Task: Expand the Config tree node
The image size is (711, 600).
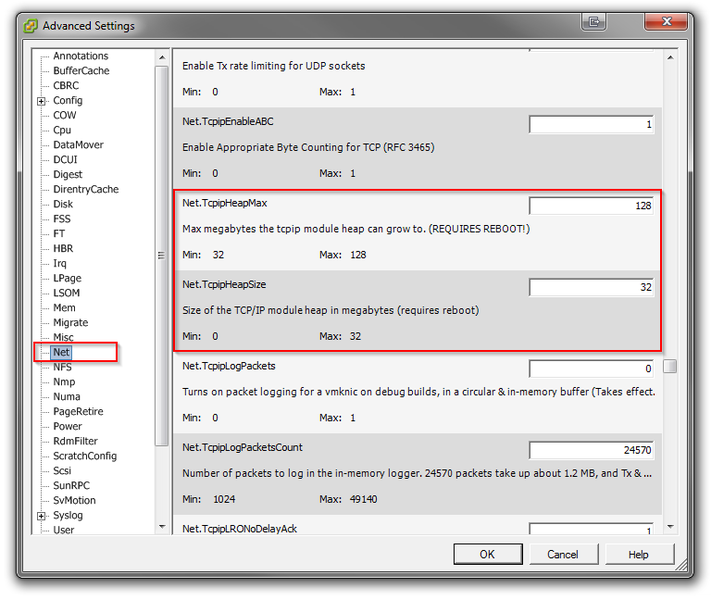Action: coord(41,101)
